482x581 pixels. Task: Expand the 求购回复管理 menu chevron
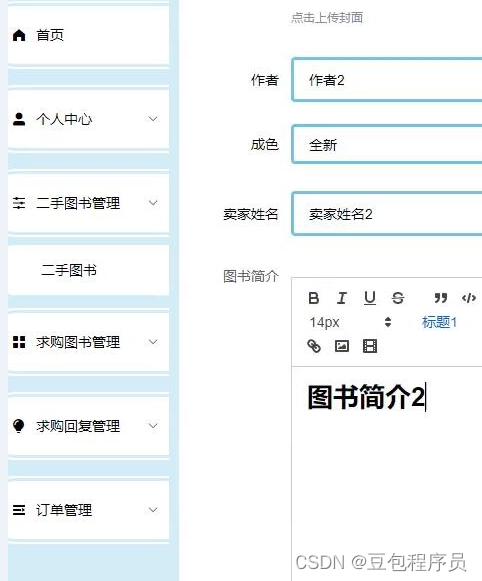coord(153,426)
